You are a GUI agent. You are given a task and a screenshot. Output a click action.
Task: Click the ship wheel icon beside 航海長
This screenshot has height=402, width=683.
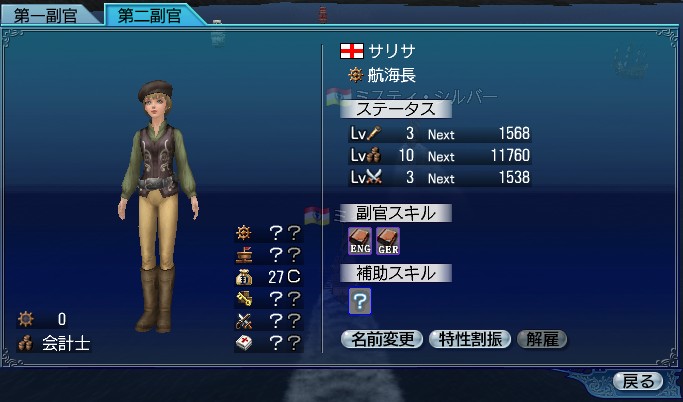tap(355, 75)
